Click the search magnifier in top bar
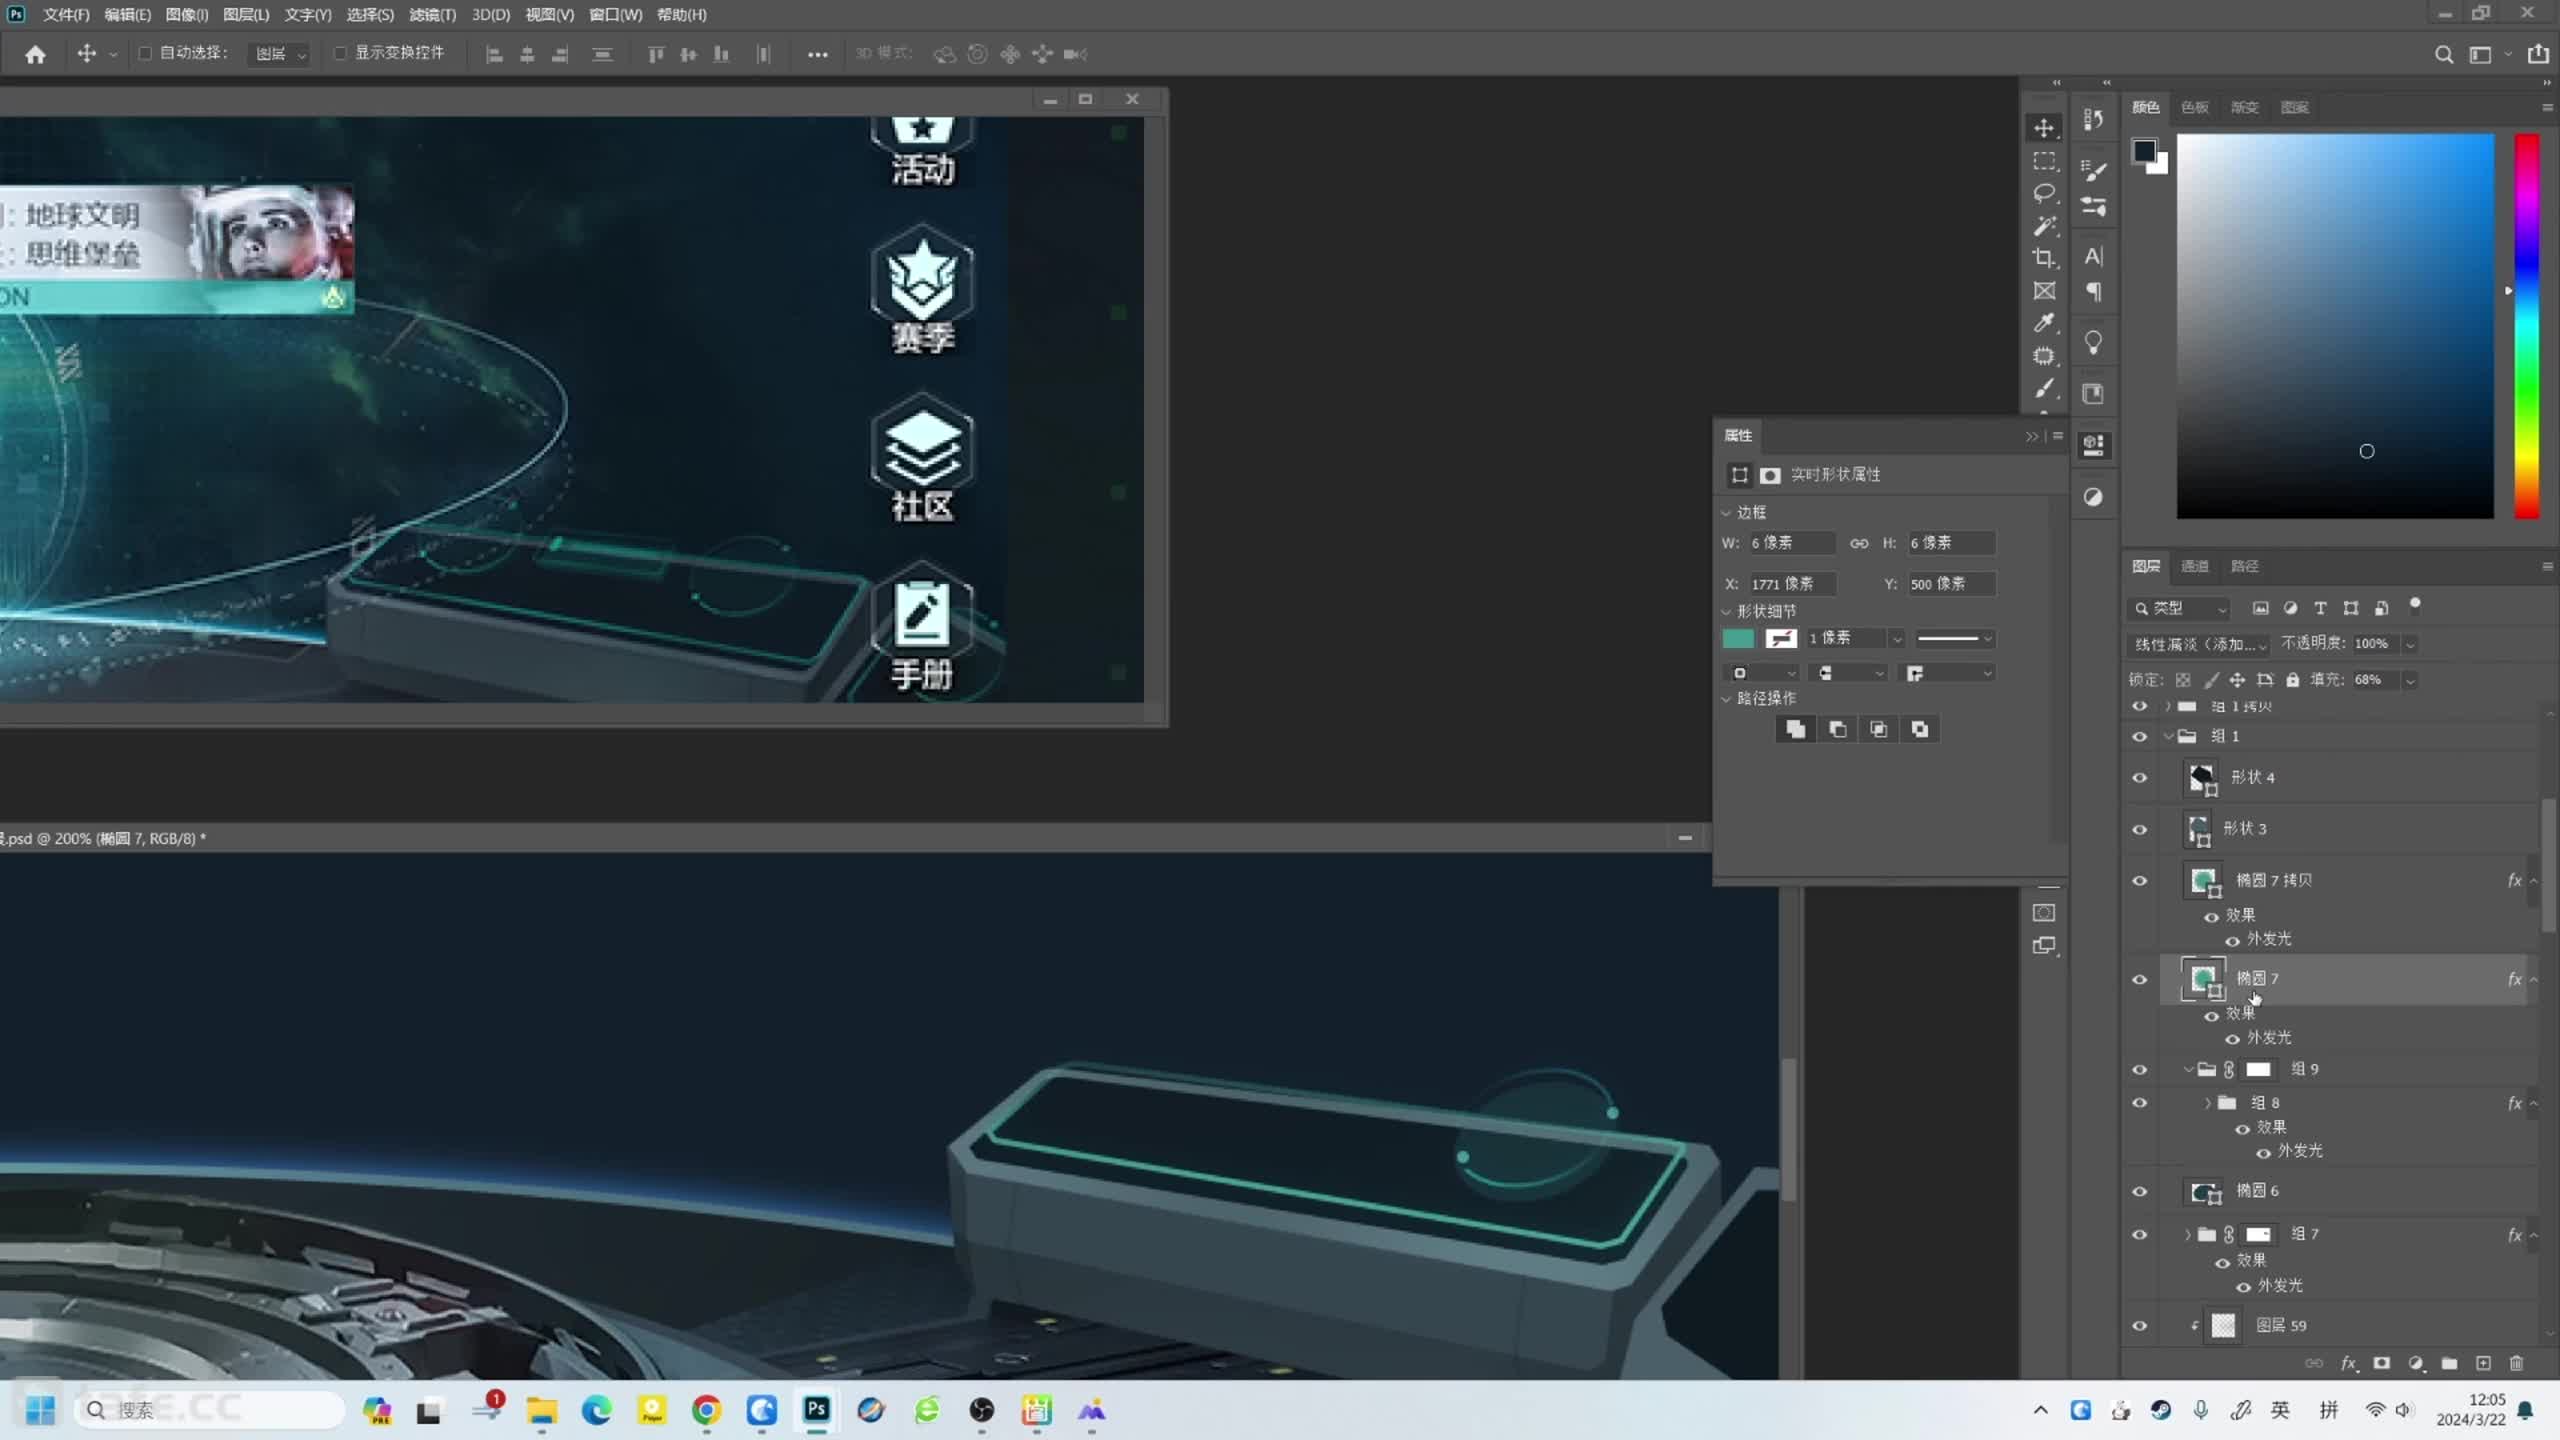2560x1440 pixels. click(2443, 54)
